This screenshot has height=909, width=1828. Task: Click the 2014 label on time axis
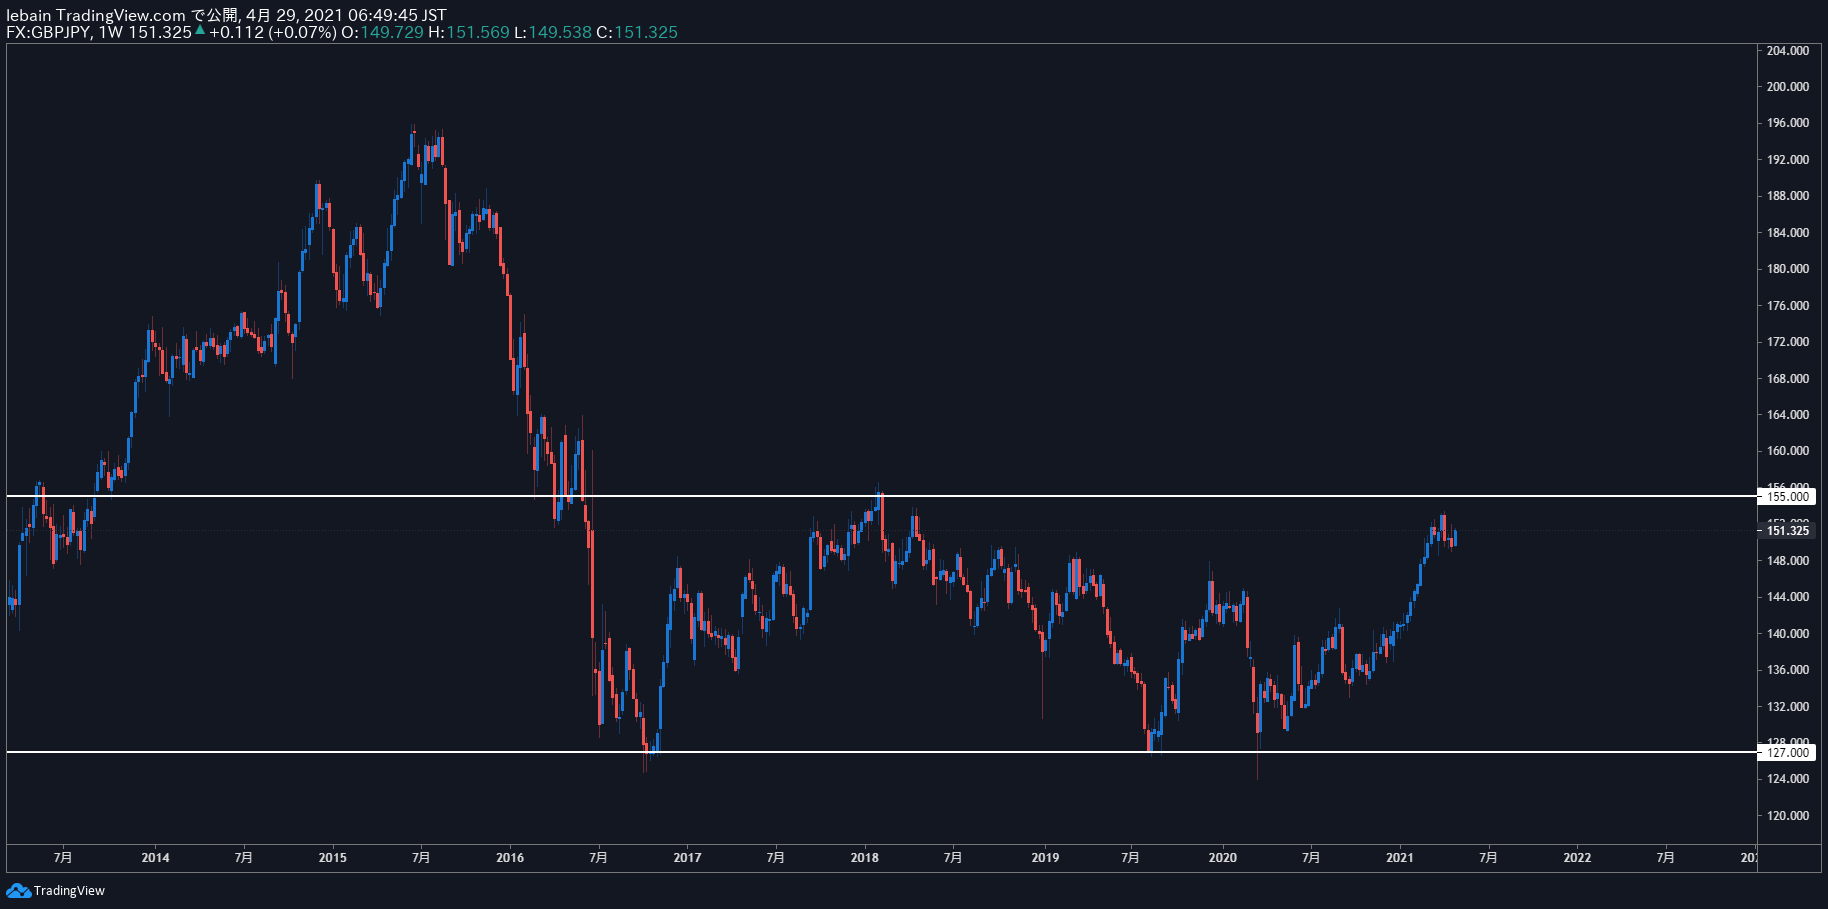click(x=155, y=857)
